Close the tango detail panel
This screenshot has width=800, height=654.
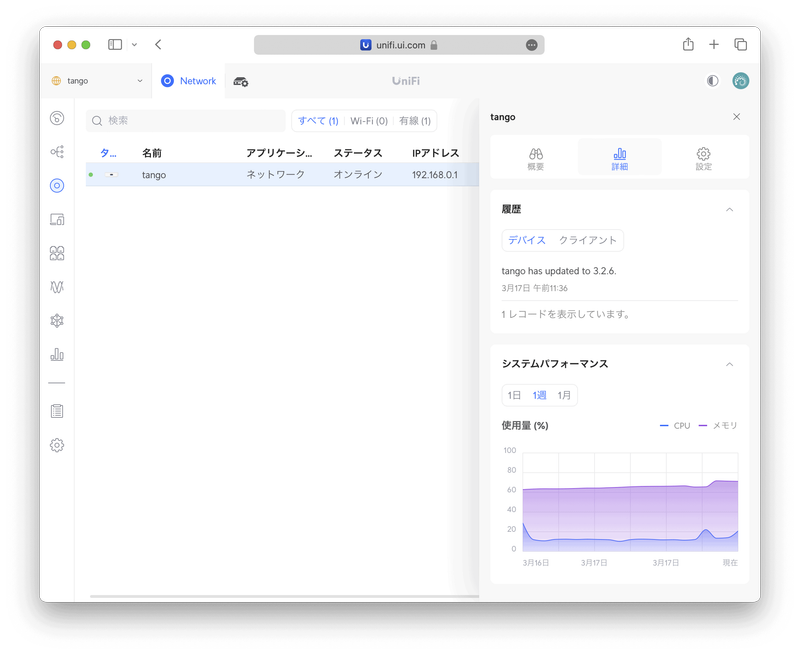pos(737,117)
